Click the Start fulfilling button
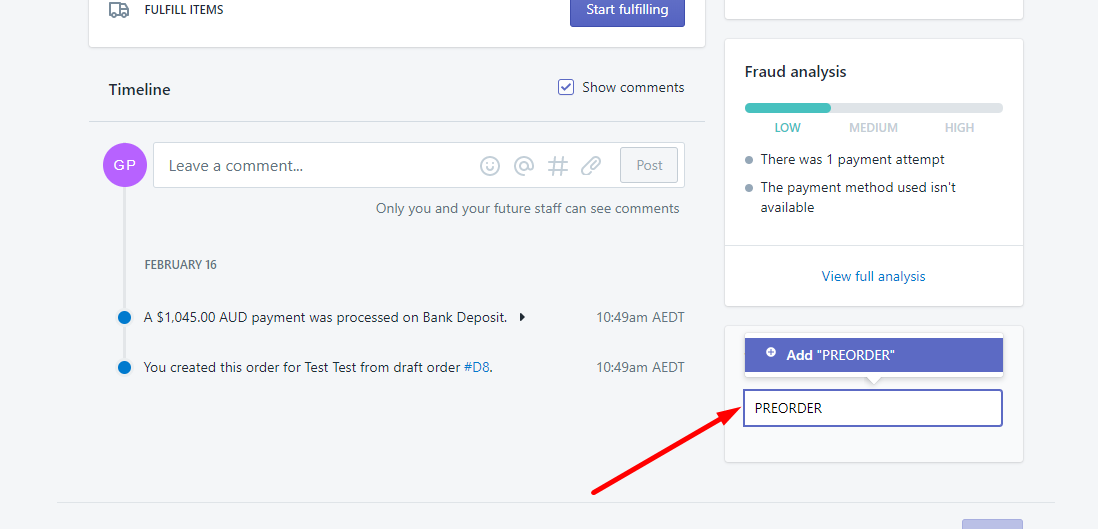 627,11
